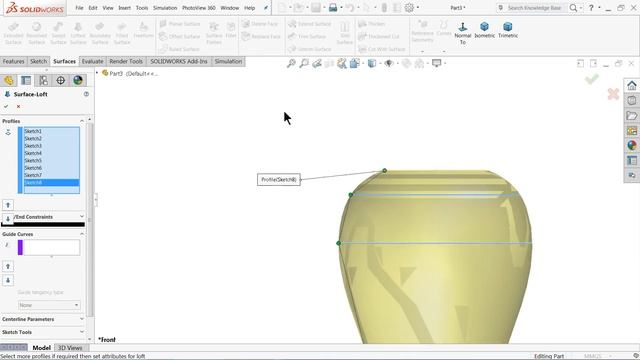Collapse the Profiles section
640x360 pixels.
click(82, 121)
